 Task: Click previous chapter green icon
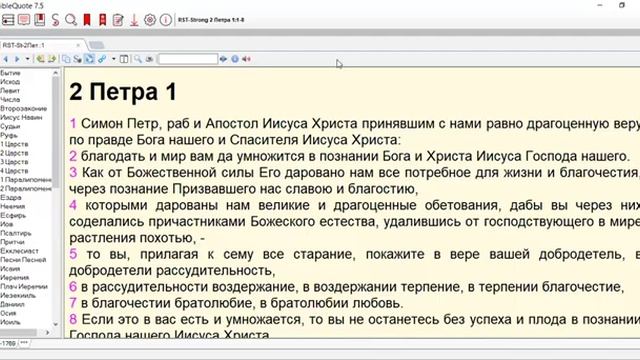[40, 59]
